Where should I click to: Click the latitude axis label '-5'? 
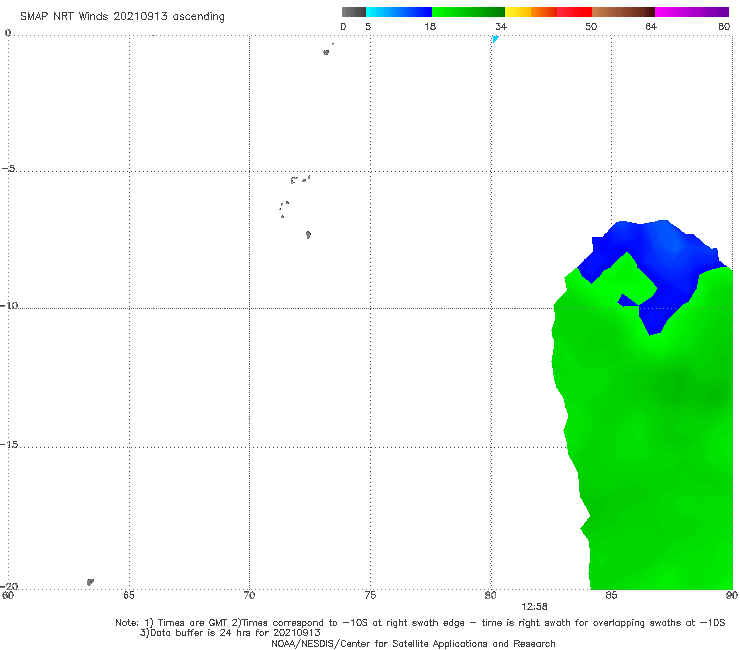(9, 169)
